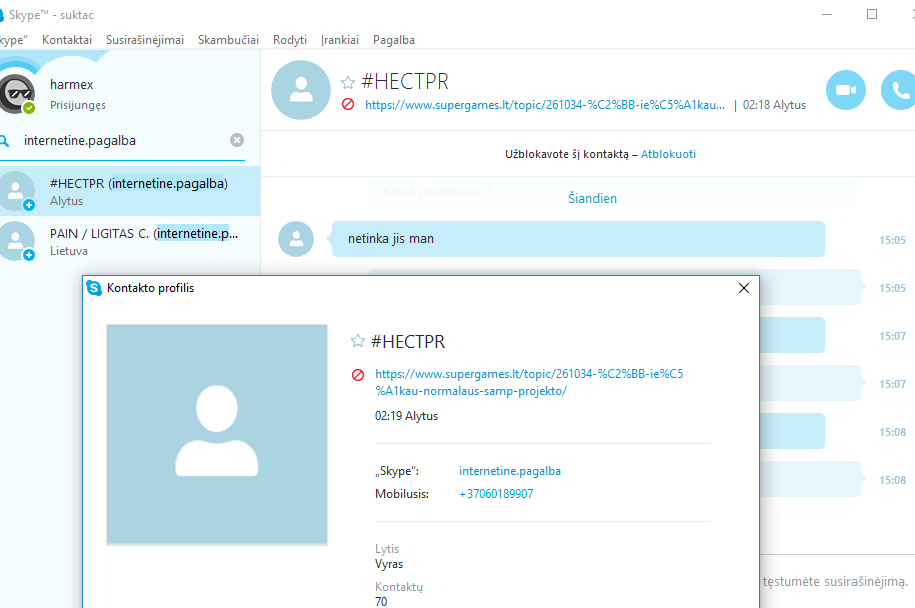Open the Susirašinėjimai menu

tap(145, 40)
